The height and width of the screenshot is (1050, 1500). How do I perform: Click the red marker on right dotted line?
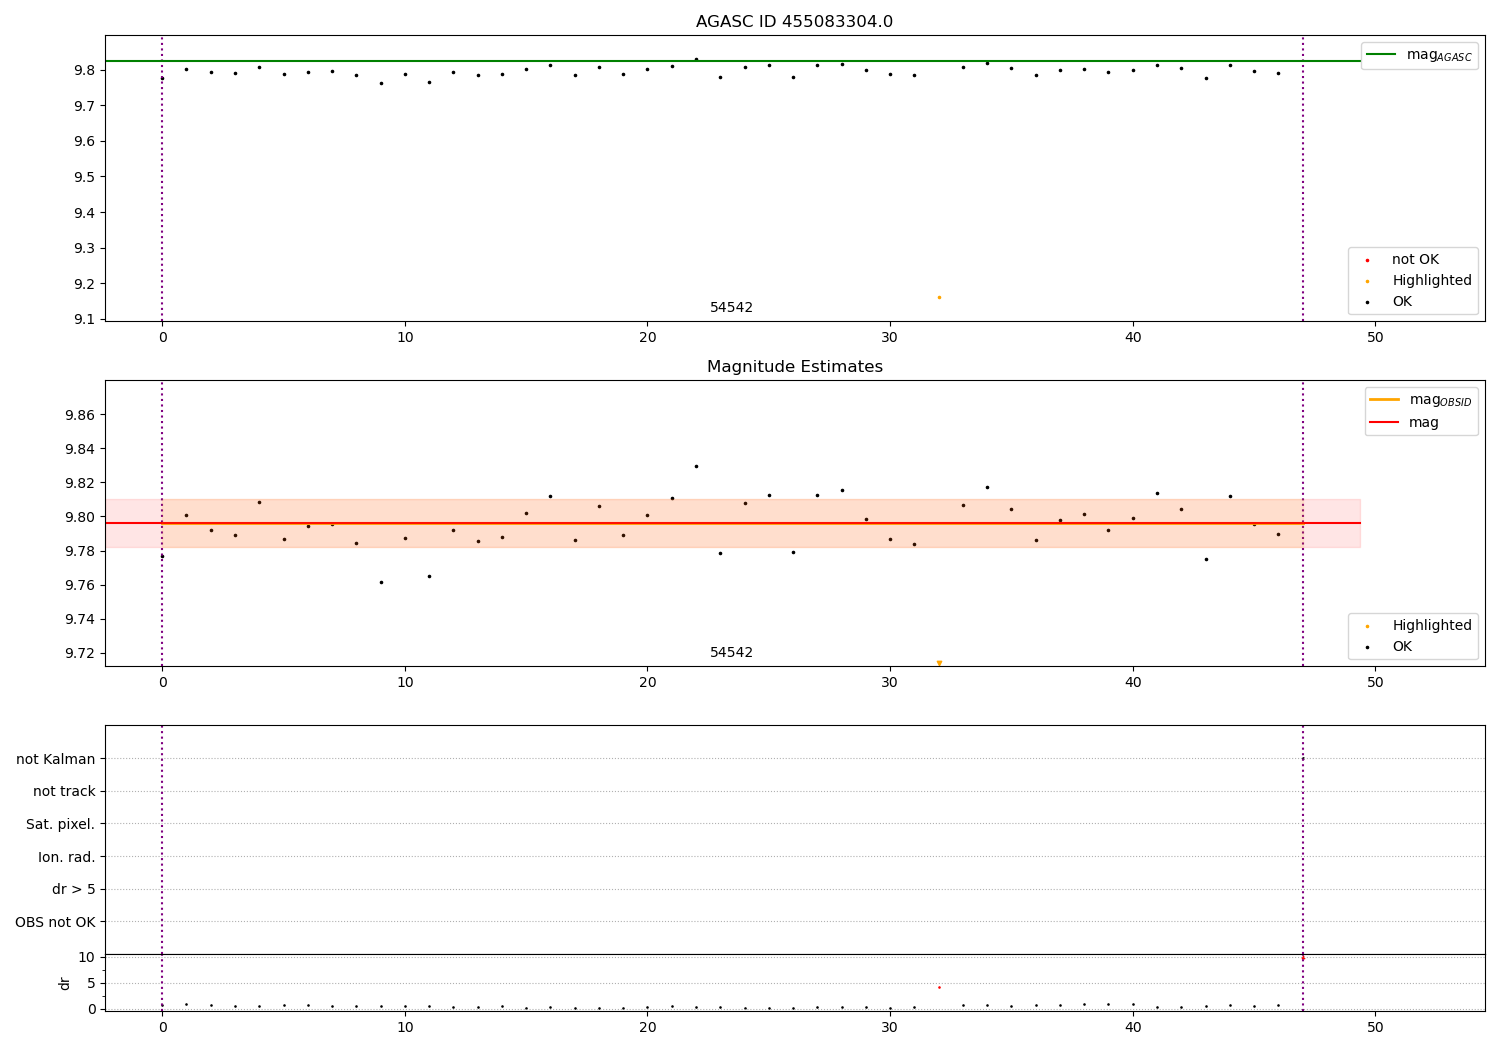point(1303,958)
